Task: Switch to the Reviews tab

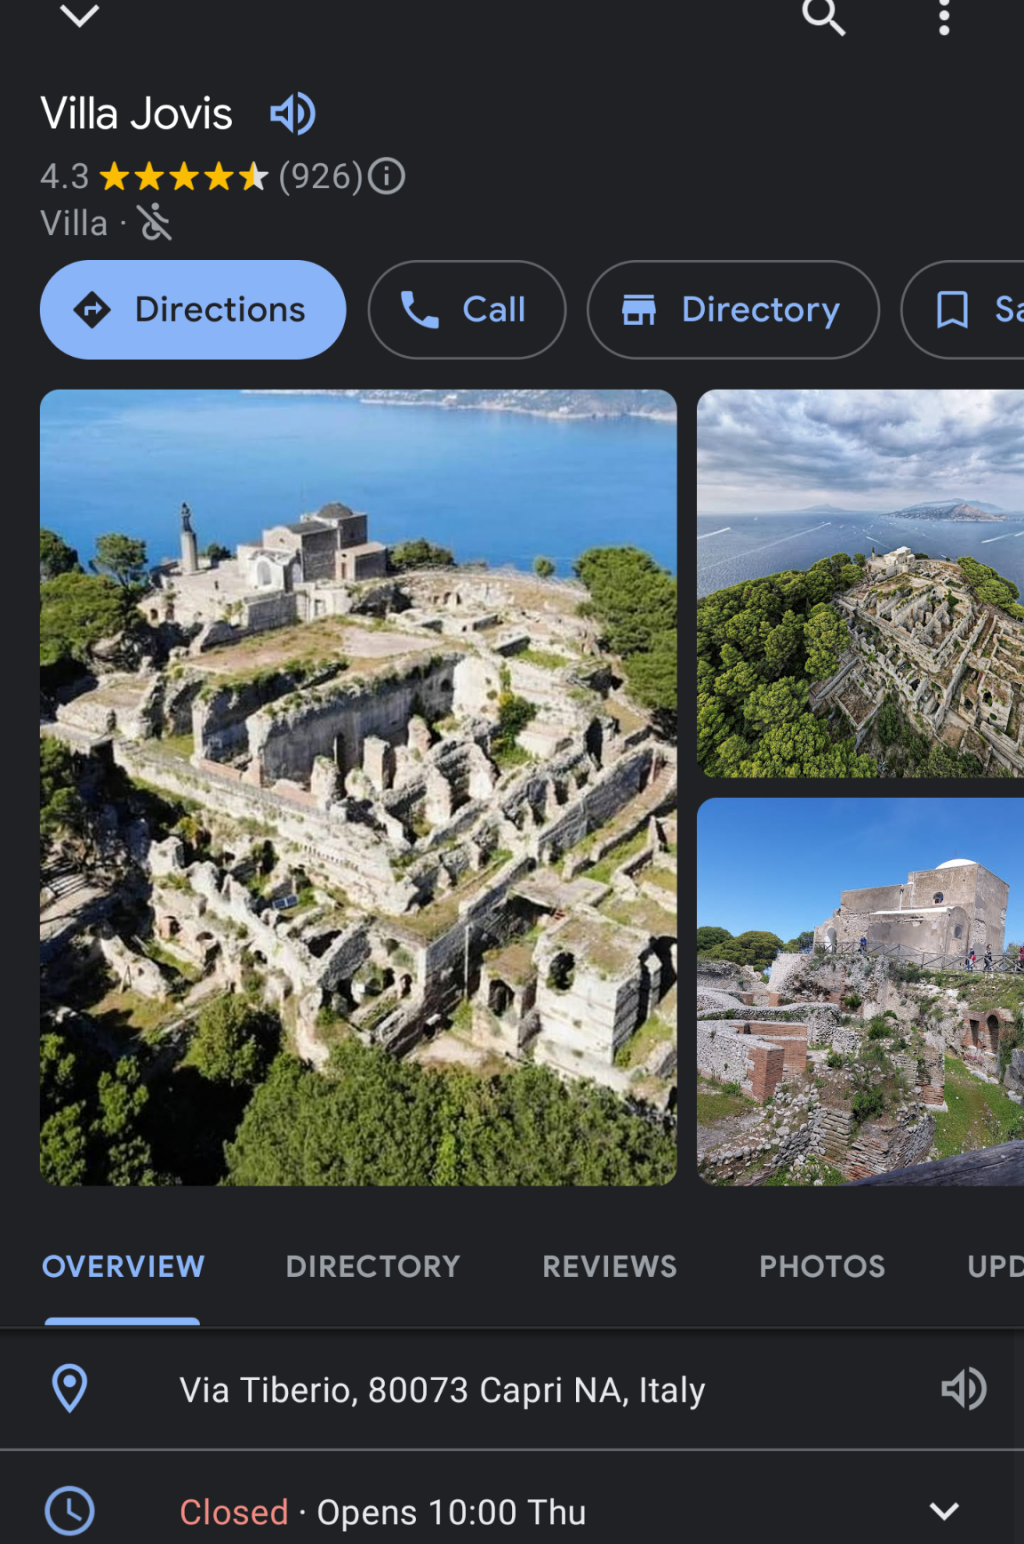Action: click(609, 1266)
